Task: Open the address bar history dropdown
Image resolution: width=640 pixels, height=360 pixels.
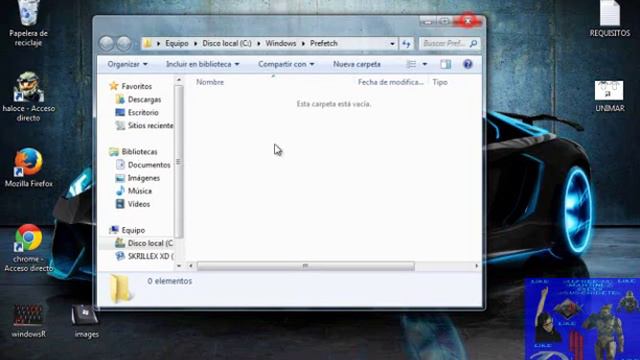Action: [x=392, y=43]
